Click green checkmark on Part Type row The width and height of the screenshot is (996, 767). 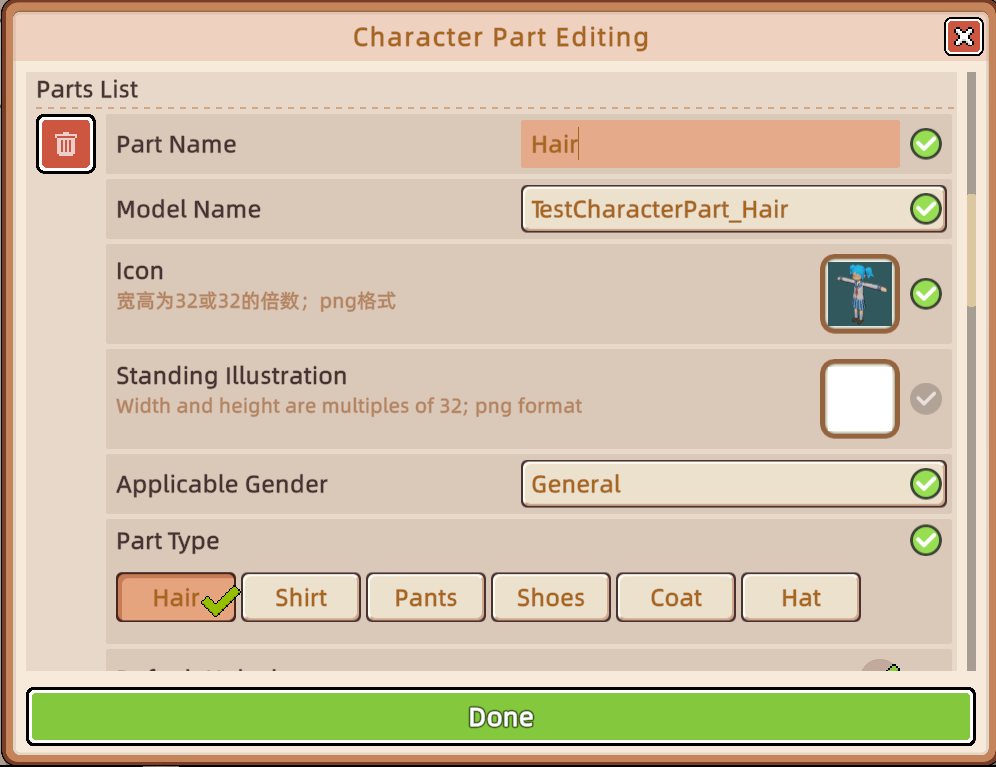926,541
